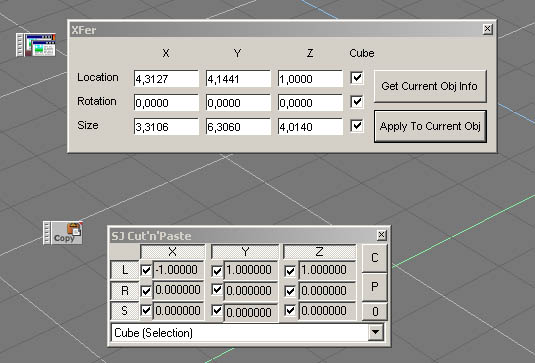Click the Copy plugin toolbar icon

(63, 233)
